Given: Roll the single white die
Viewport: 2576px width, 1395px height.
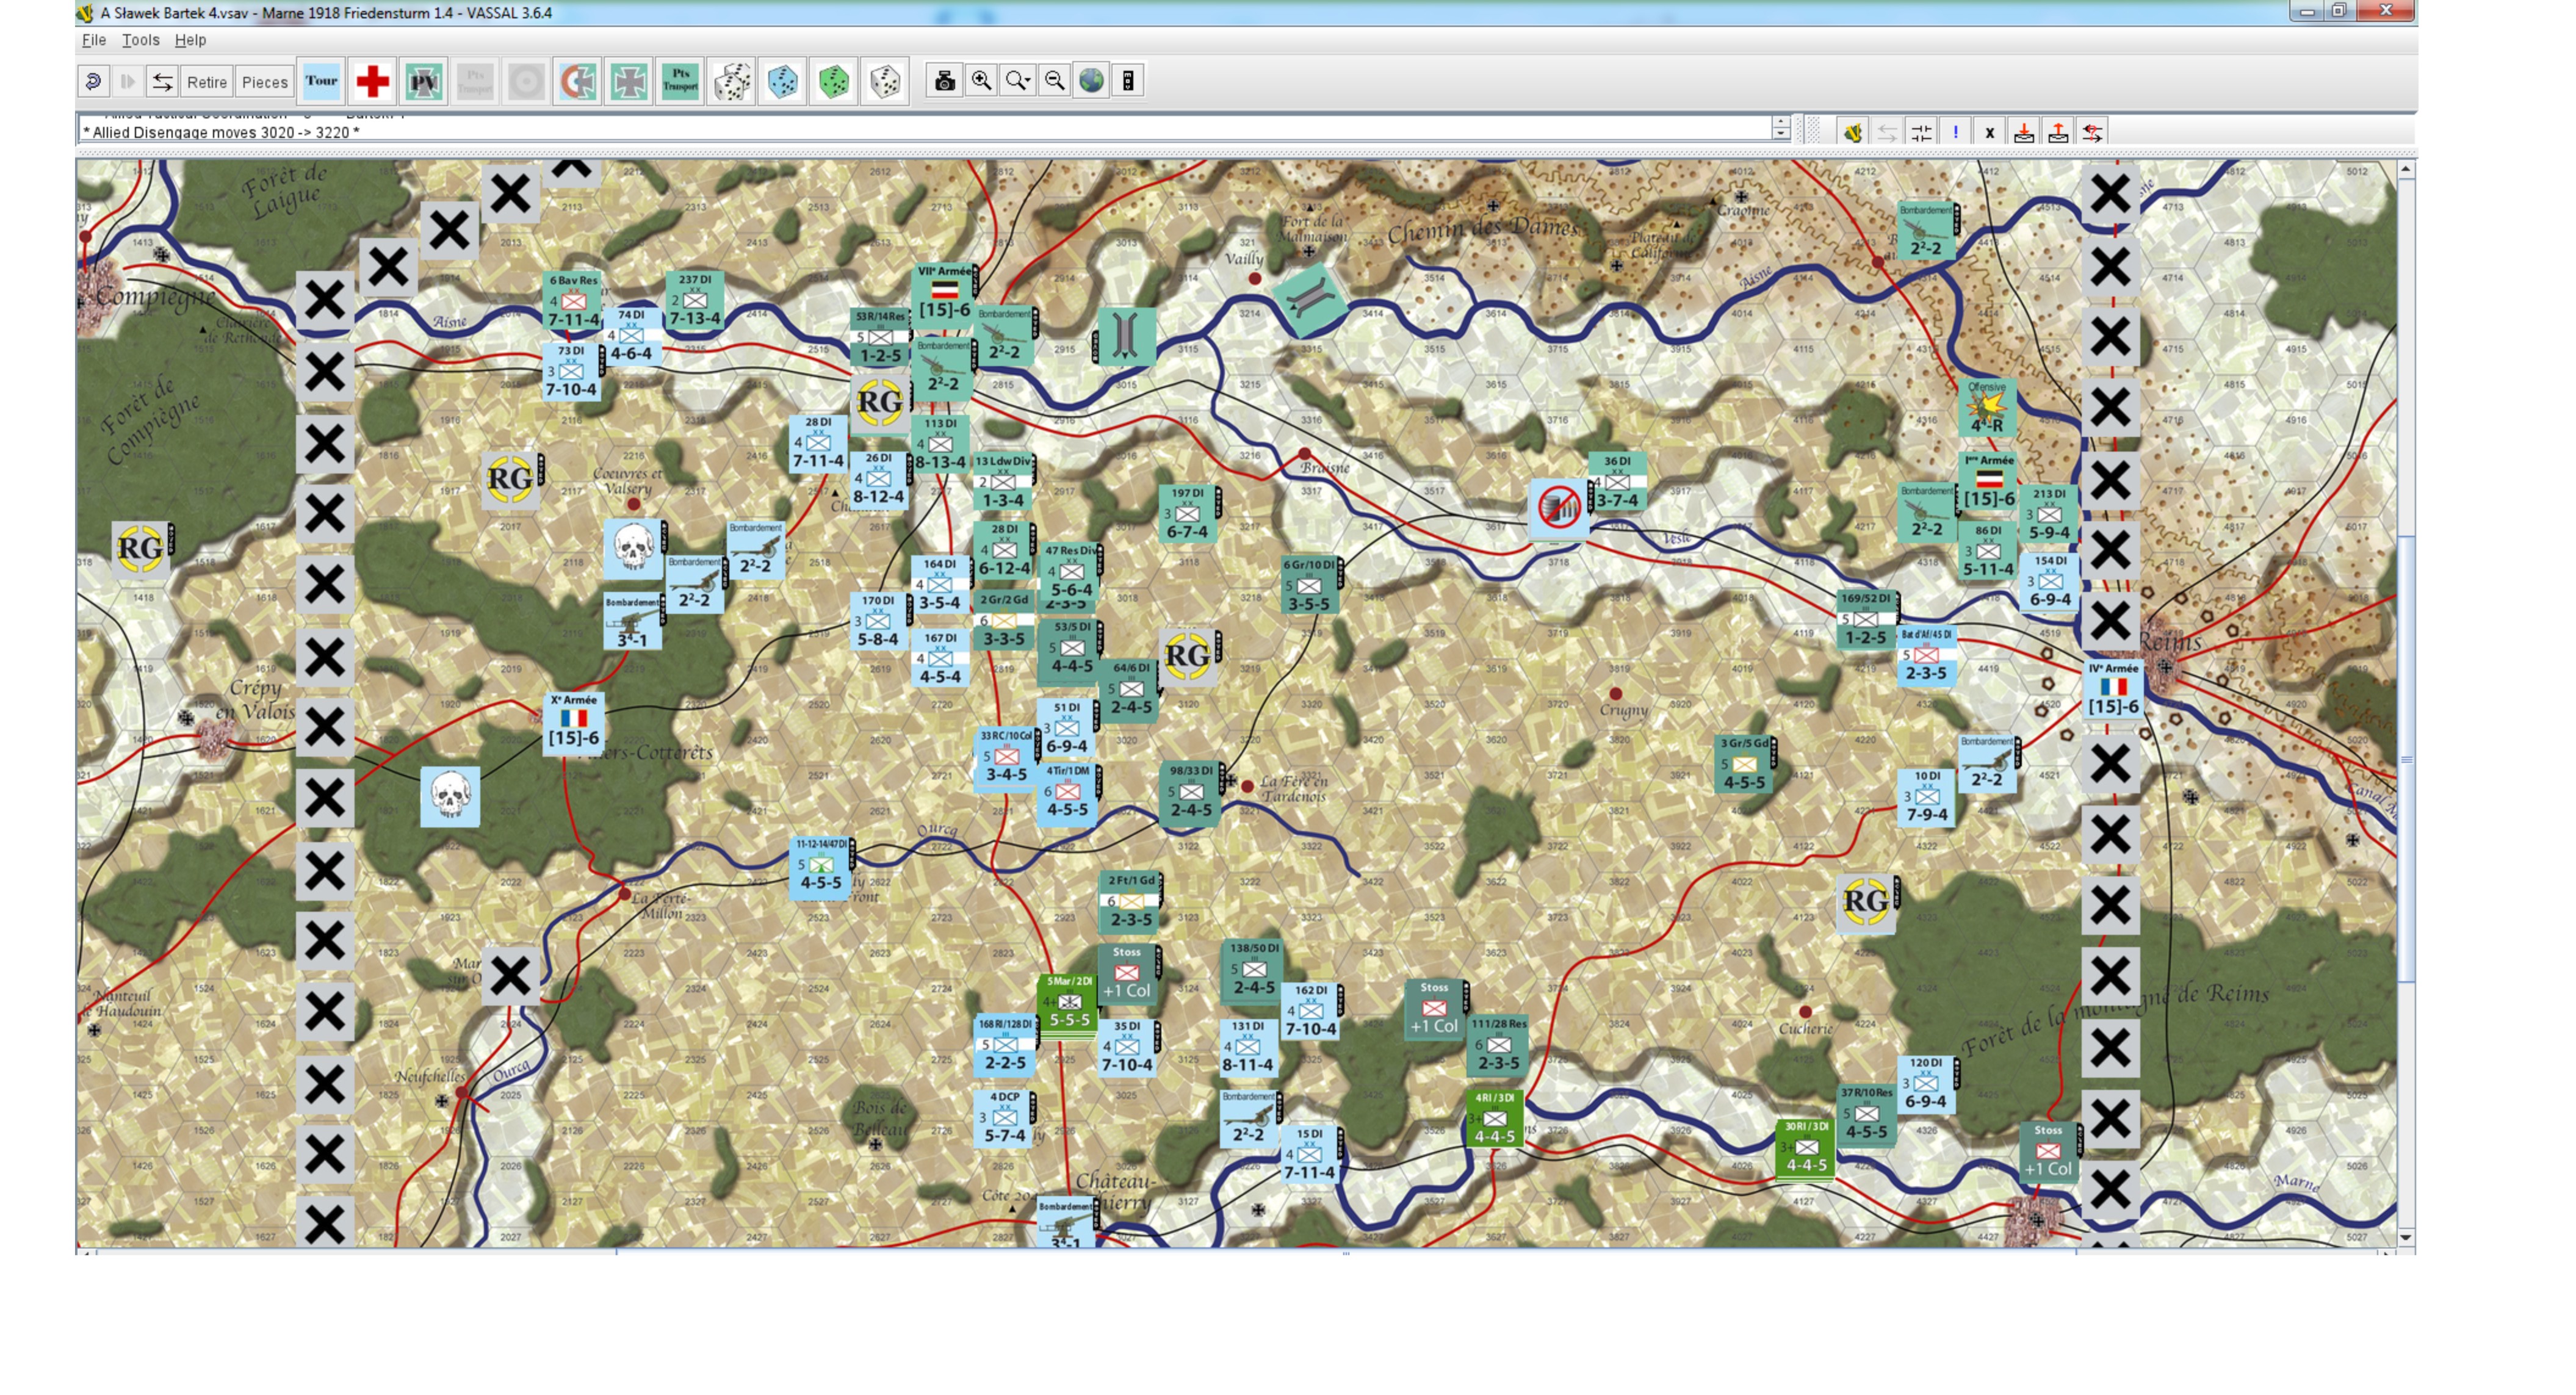Looking at the screenshot, I should pos(885,81).
